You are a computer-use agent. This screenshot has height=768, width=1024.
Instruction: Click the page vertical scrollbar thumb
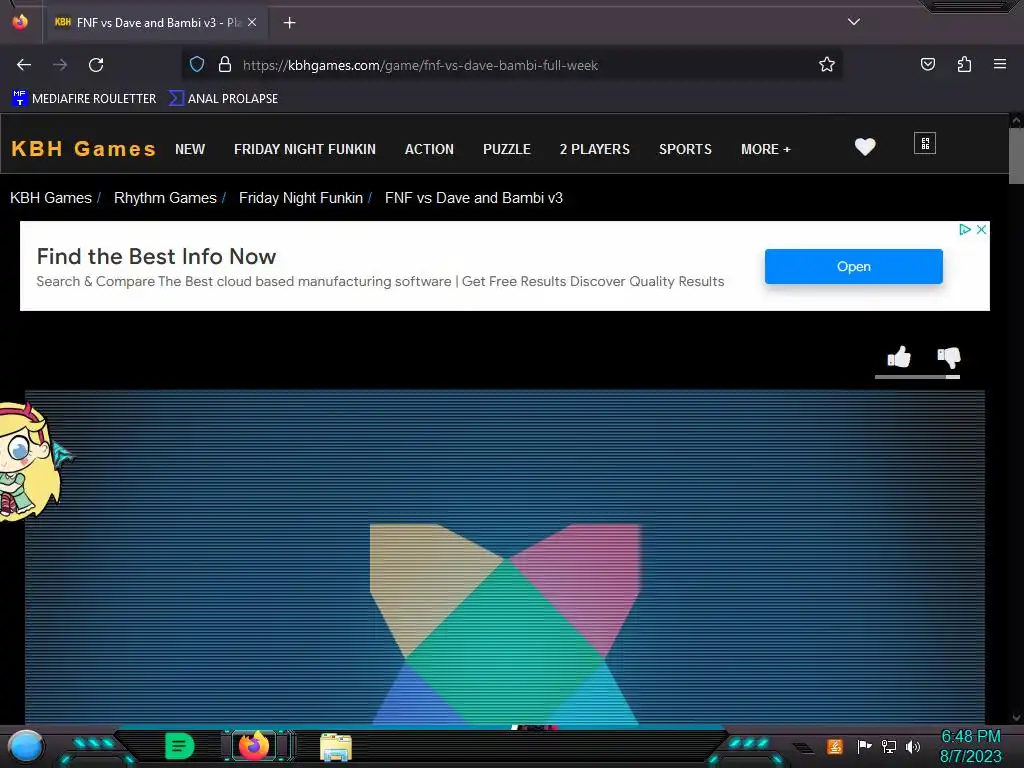1016,155
